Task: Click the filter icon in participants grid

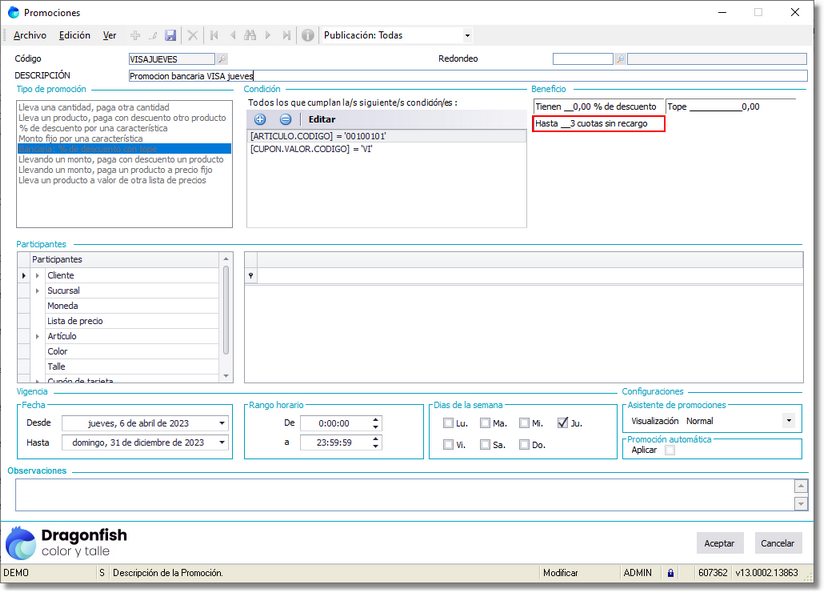Action: [x=251, y=275]
